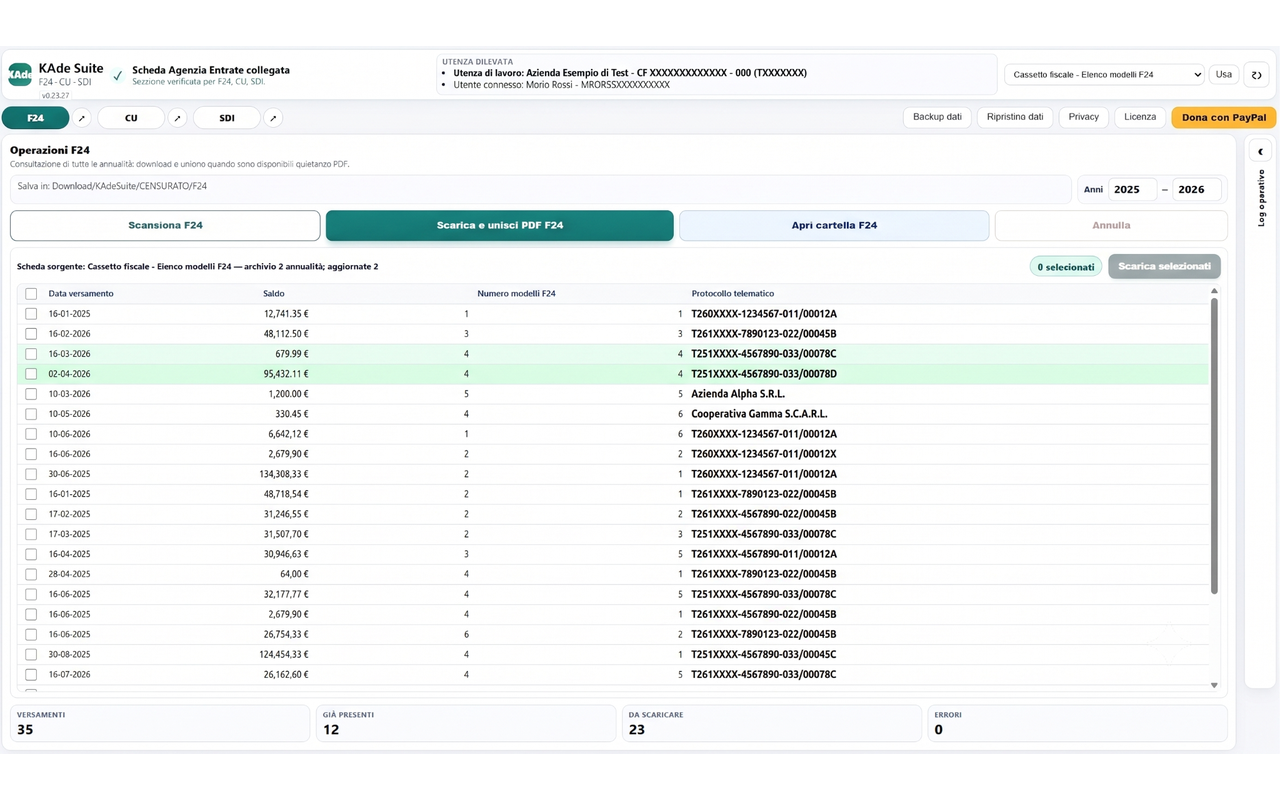The width and height of the screenshot is (1280, 800).
Task: Click scrollbar up arrow of payments table
Action: pyautogui.click(x=1215, y=291)
